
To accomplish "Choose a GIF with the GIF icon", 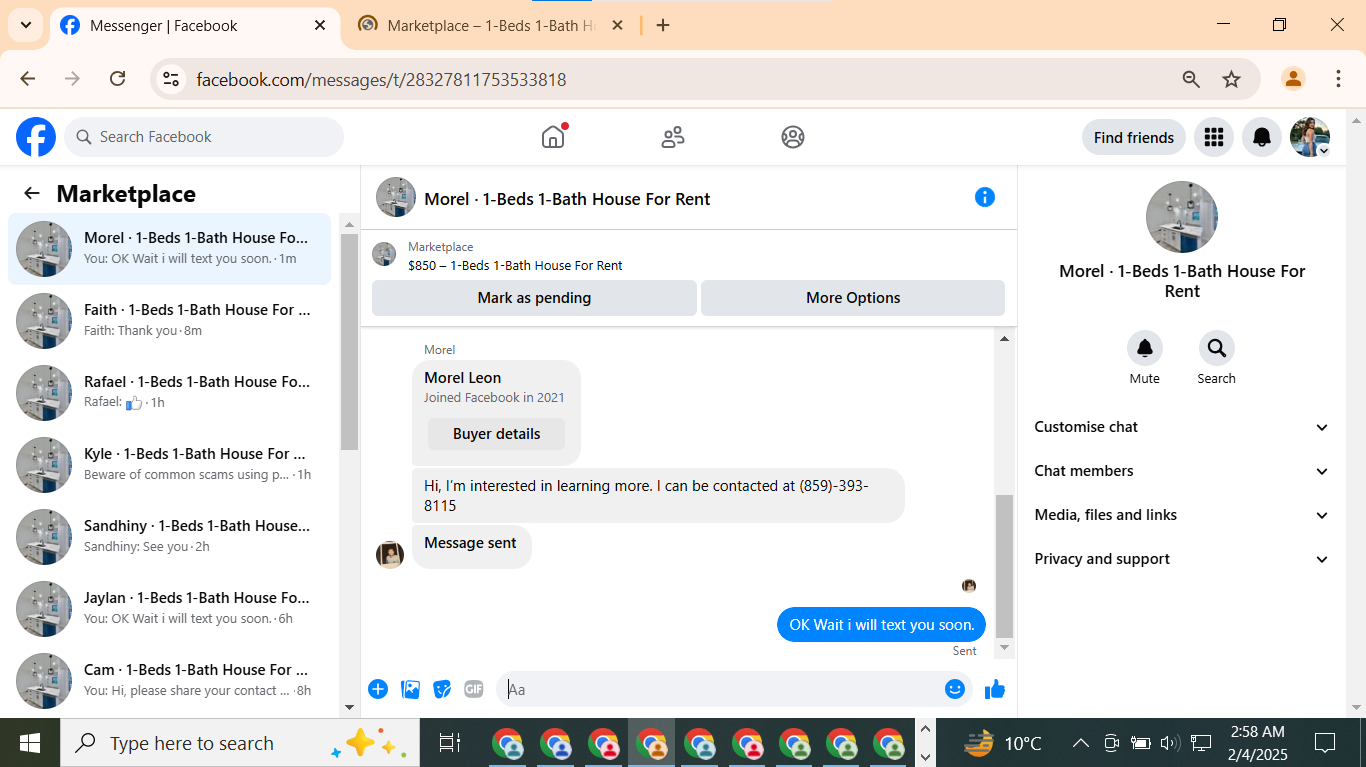I will (x=474, y=689).
